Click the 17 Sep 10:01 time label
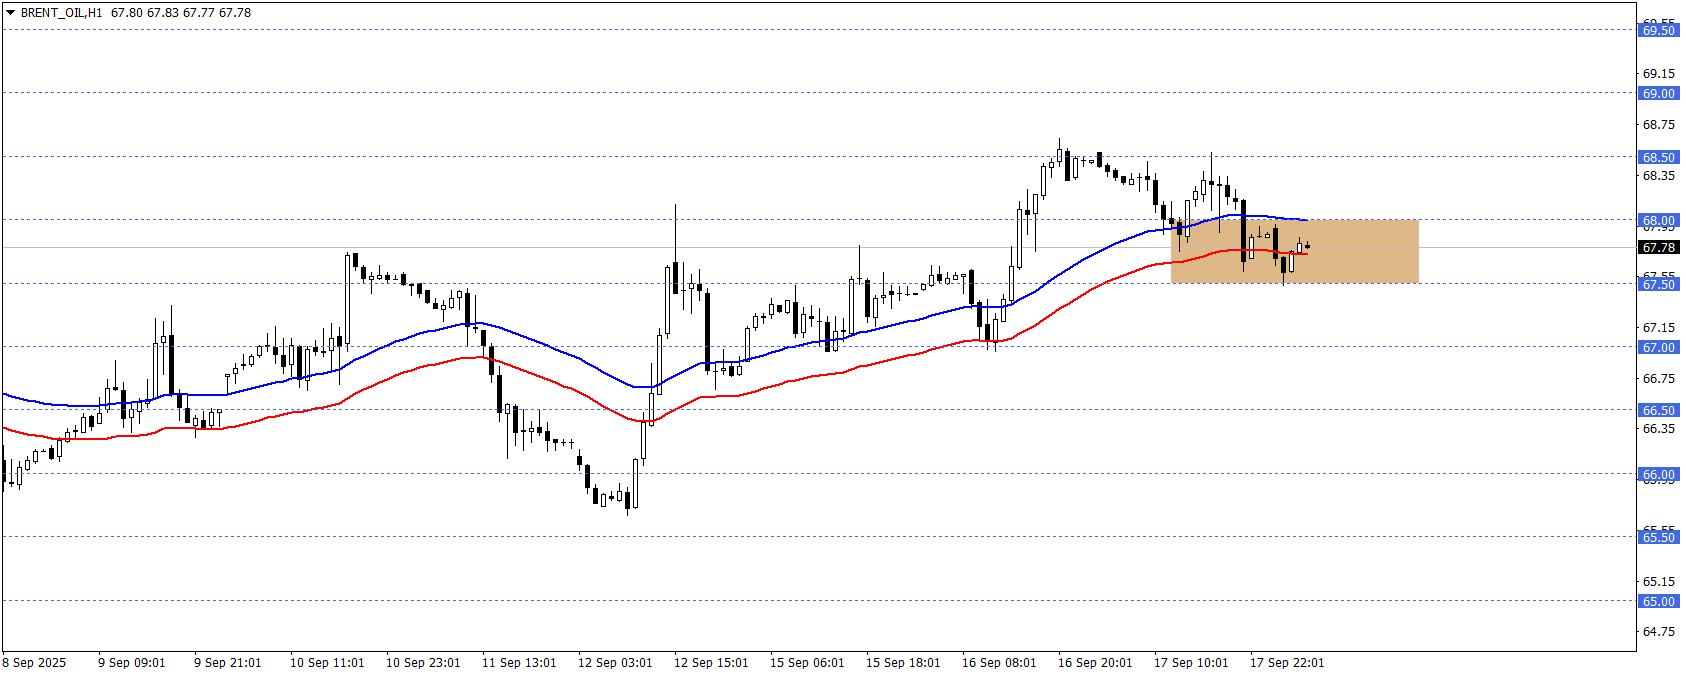Viewport: 1686px width, 675px height. (x=1191, y=662)
